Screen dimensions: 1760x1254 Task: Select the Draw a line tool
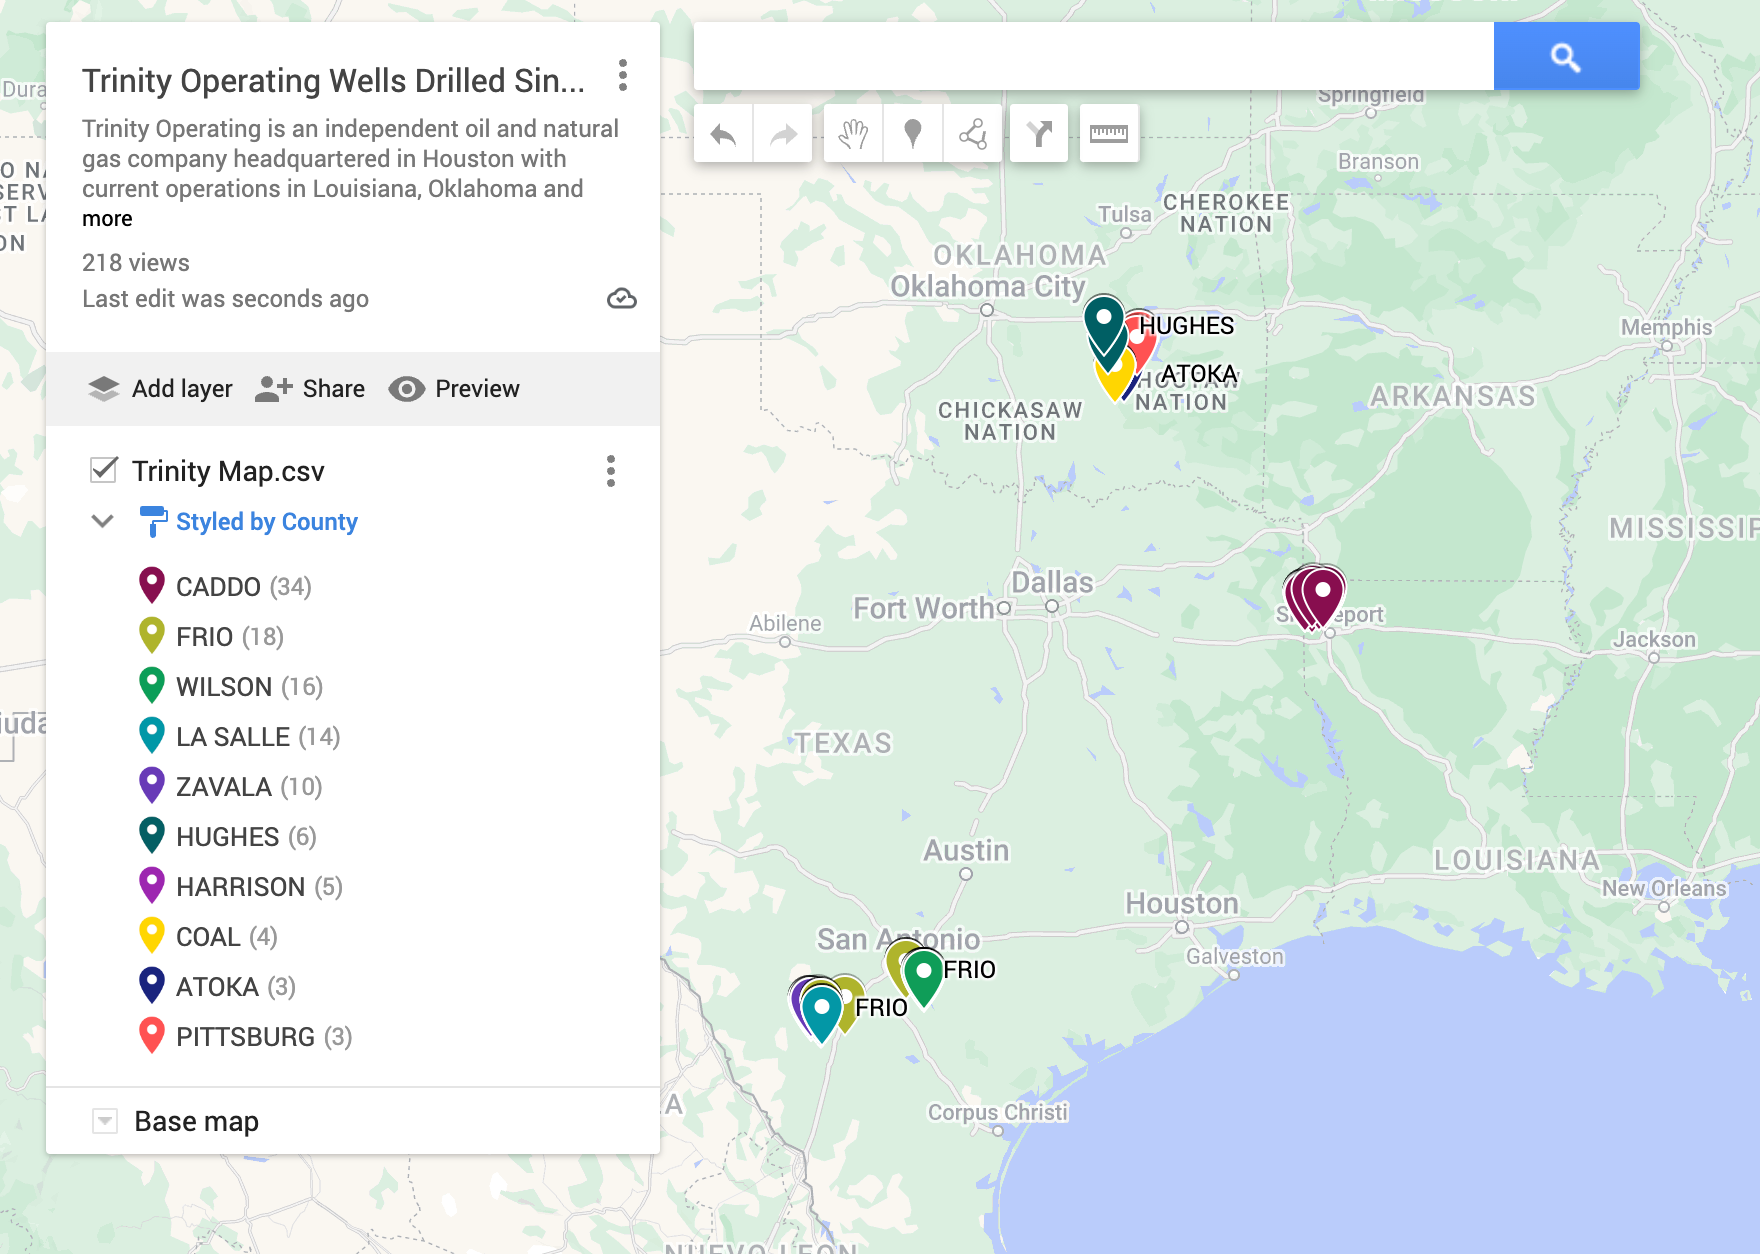coord(973,133)
